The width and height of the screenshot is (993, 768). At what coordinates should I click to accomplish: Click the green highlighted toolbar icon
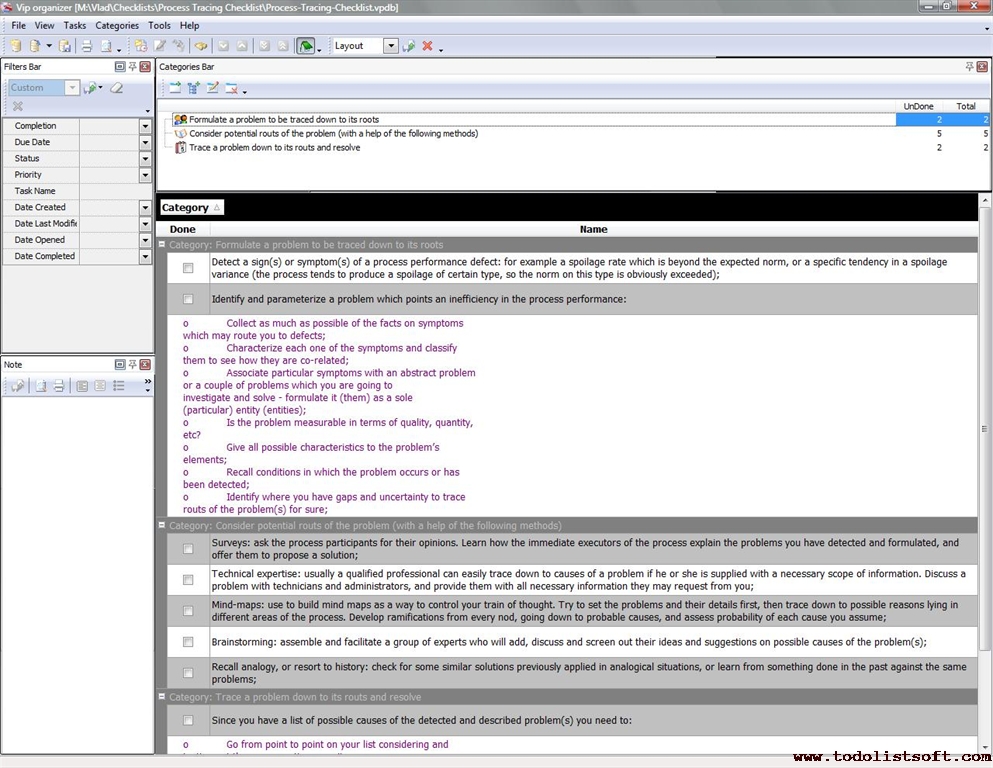305,46
